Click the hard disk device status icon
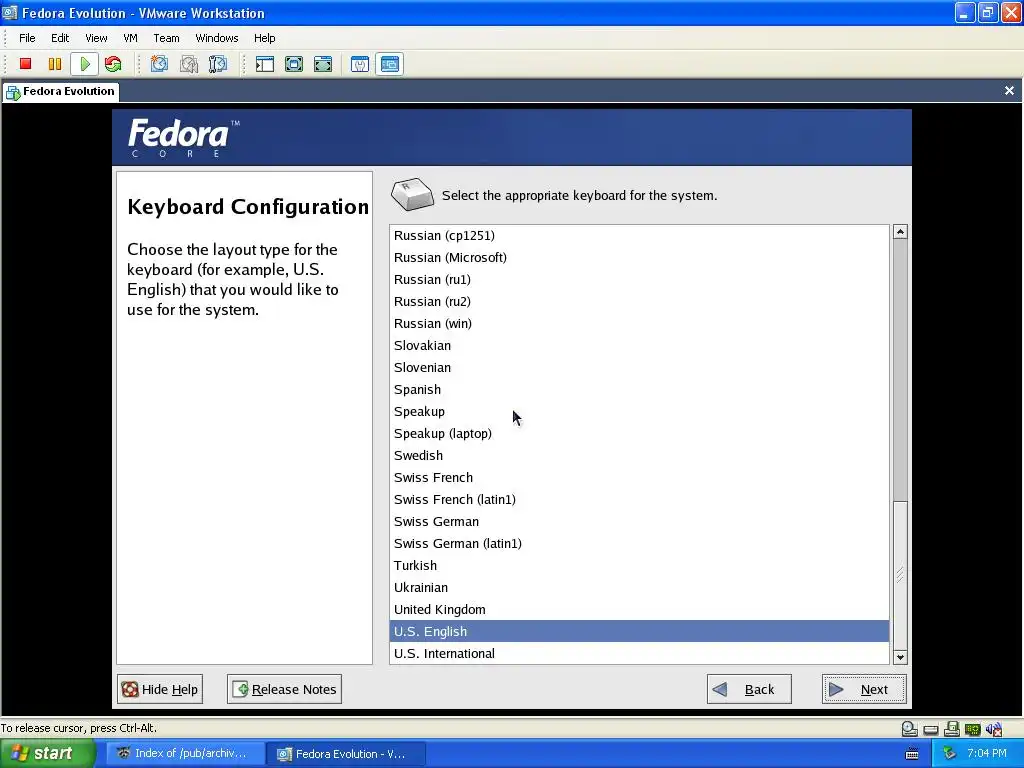1024x768 pixels. coord(931,729)
